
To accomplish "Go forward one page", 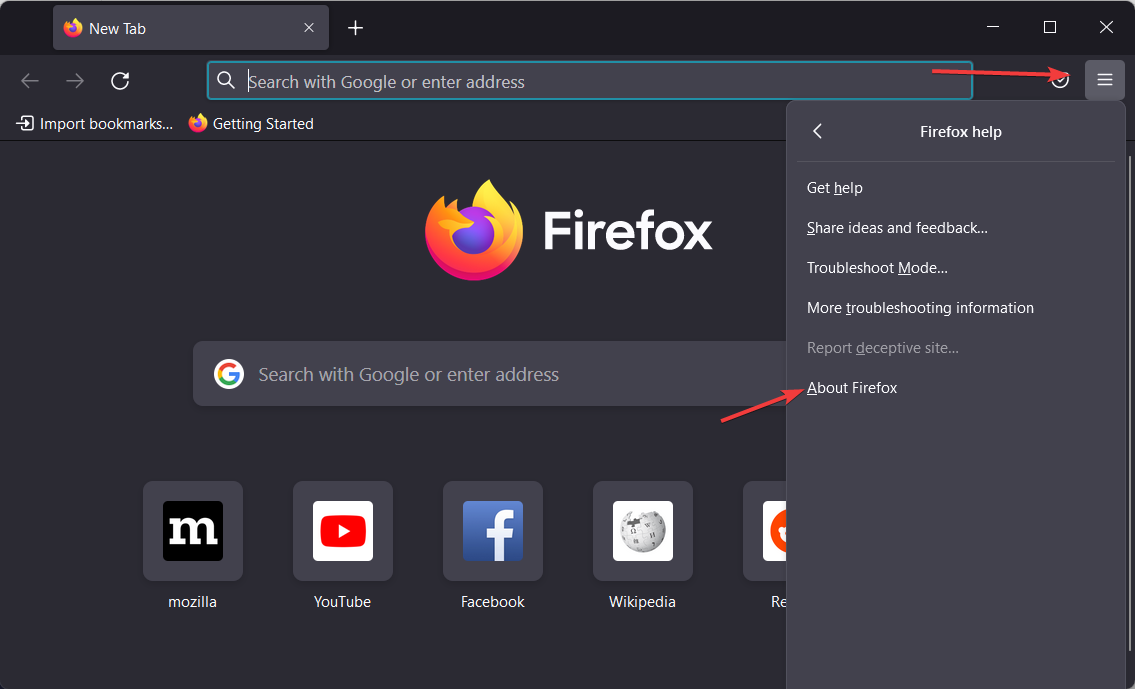I will [75, 81].
